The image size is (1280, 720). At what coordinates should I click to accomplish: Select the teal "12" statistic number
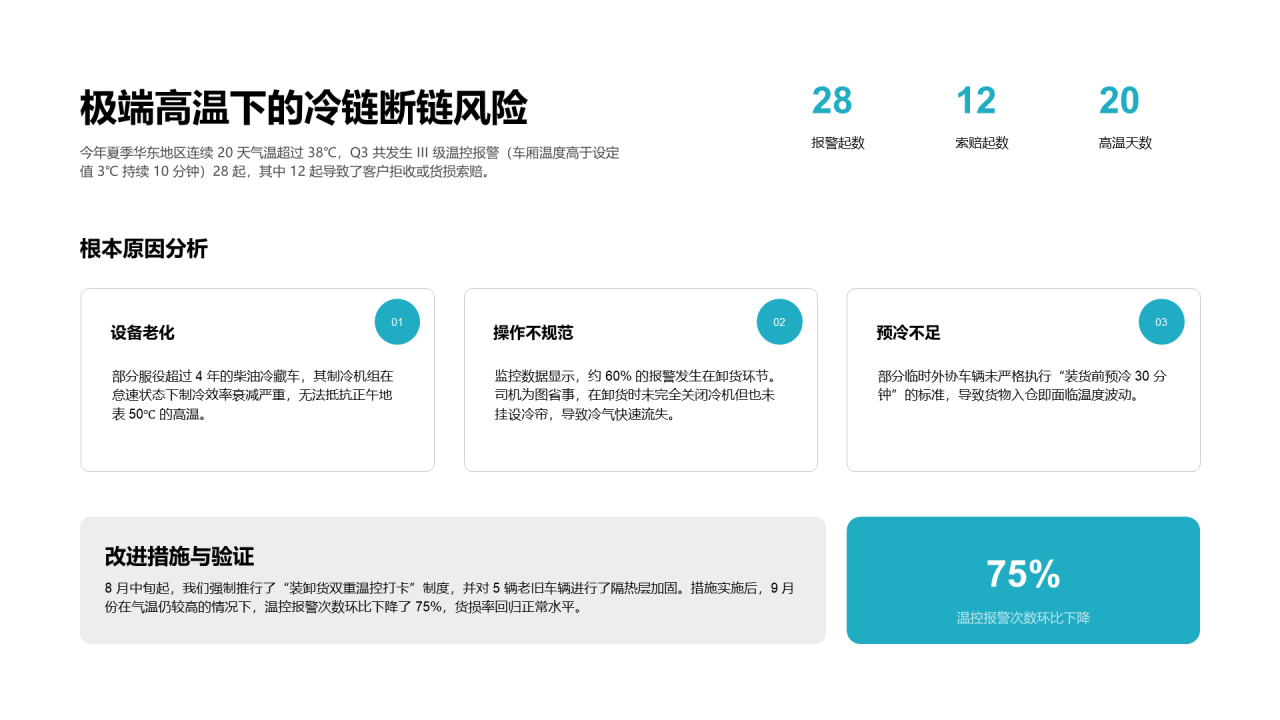click(x=977, y=101)
